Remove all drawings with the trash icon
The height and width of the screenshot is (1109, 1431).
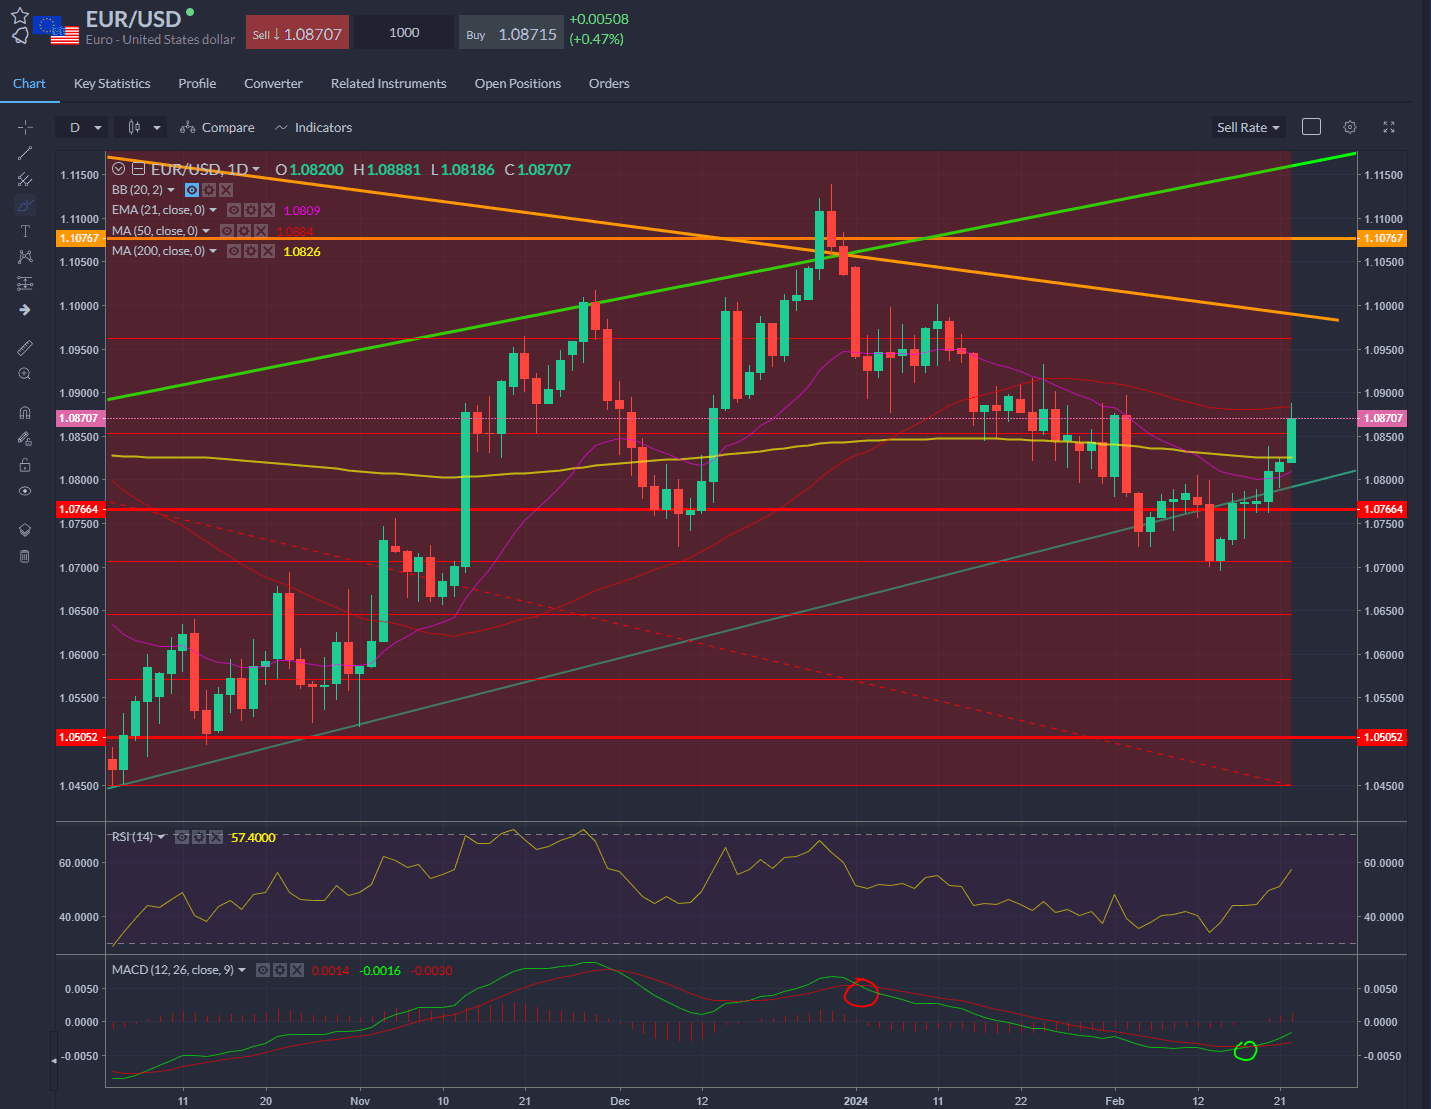point(25,556)
